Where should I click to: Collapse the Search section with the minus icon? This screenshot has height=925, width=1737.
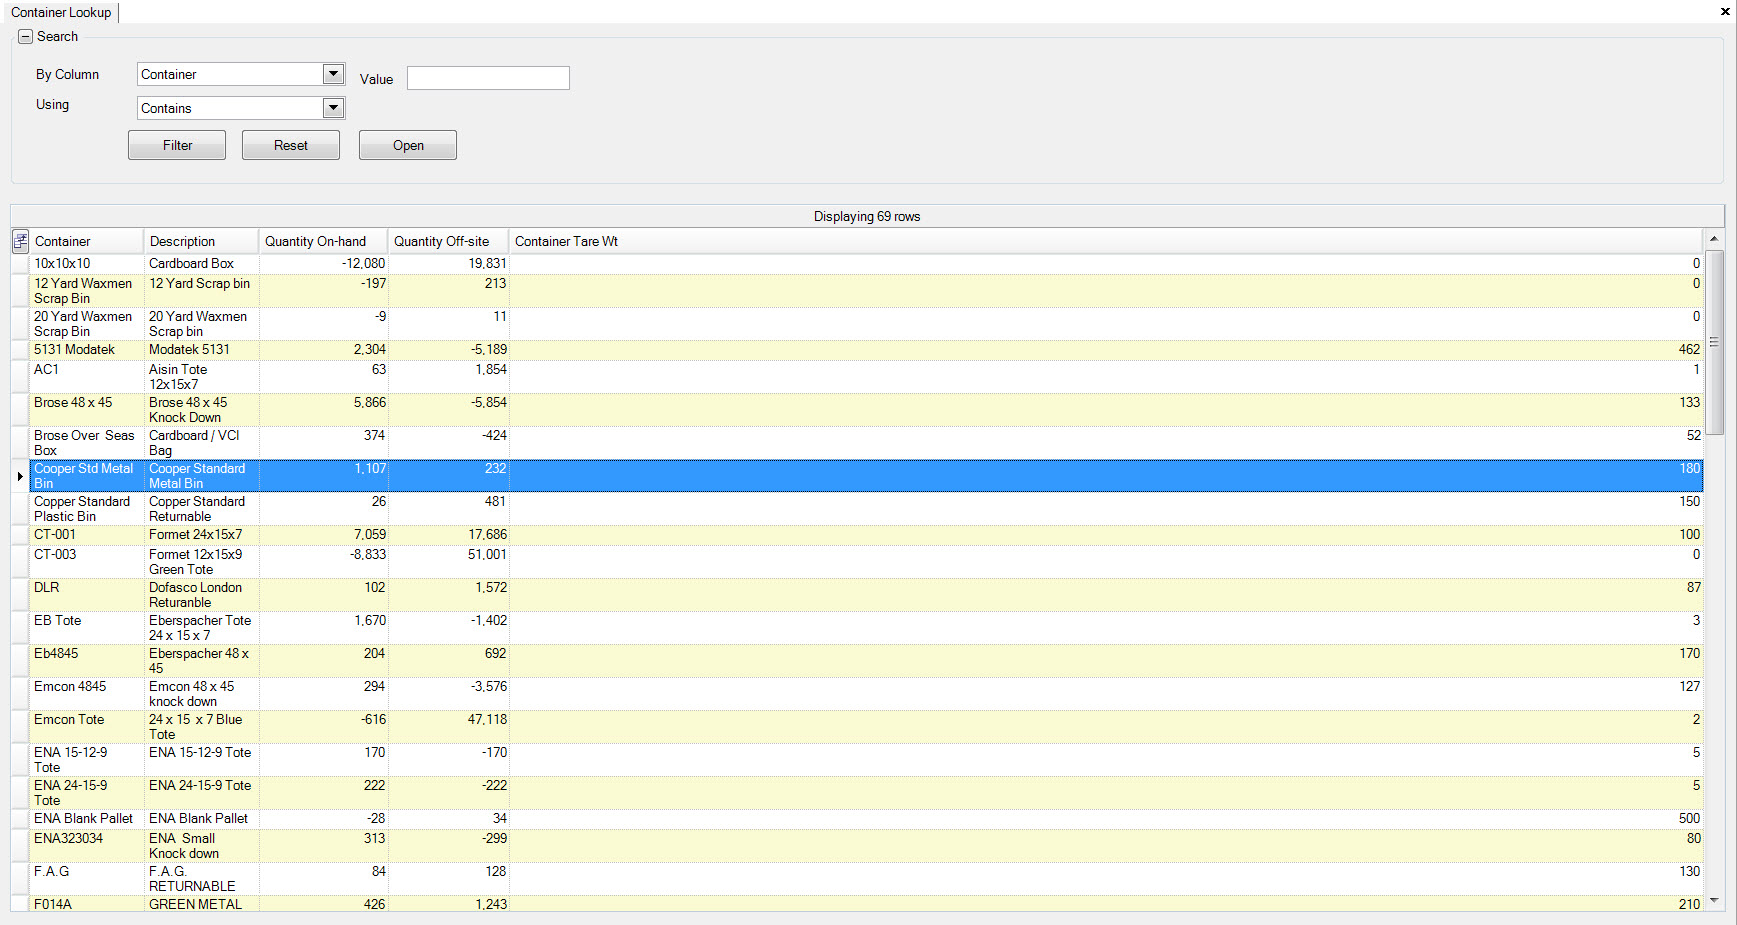(26, 36)
